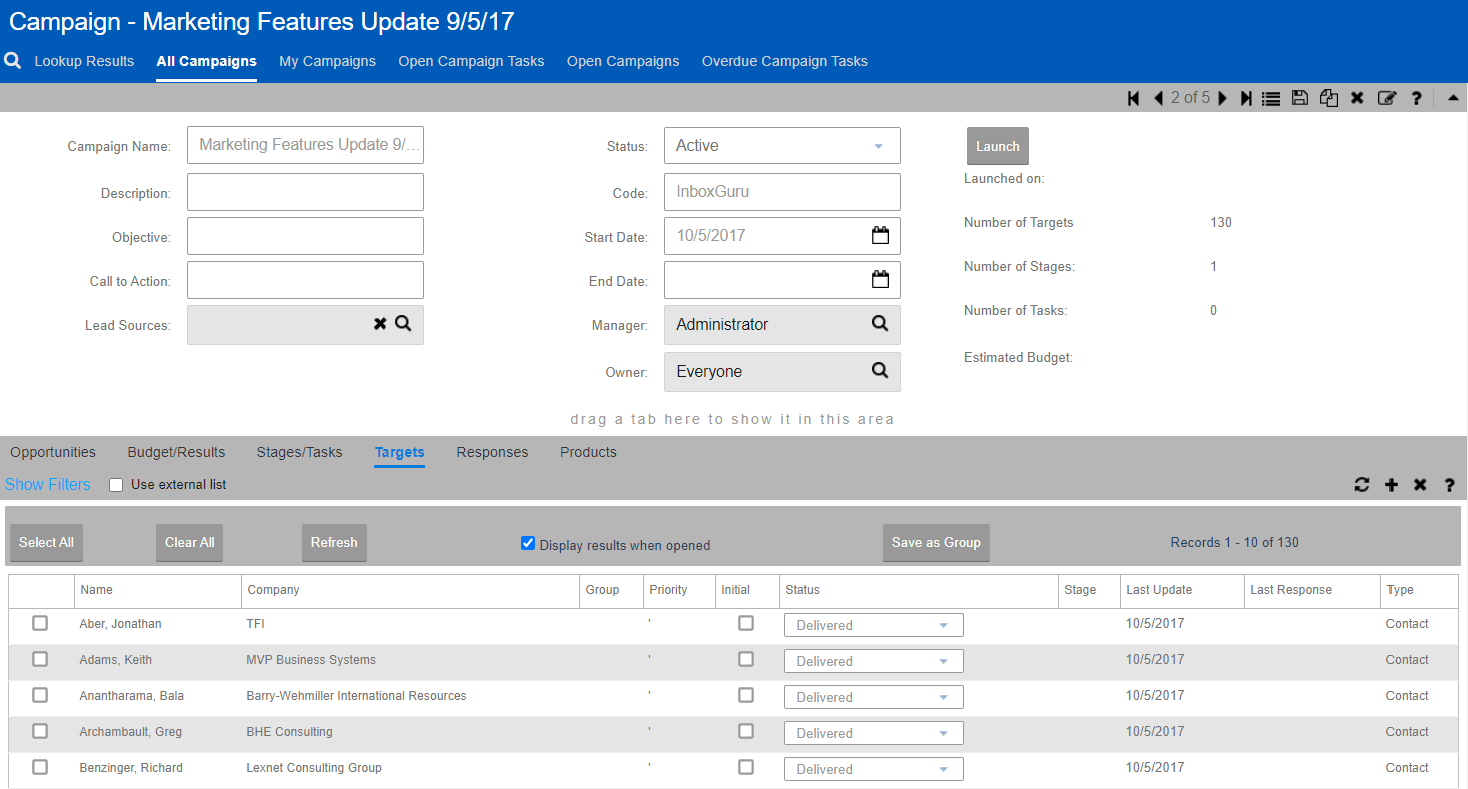Save the campaign with the floppy icon
Viewport: 1468px width, 789px height.
pos(1299,98)
